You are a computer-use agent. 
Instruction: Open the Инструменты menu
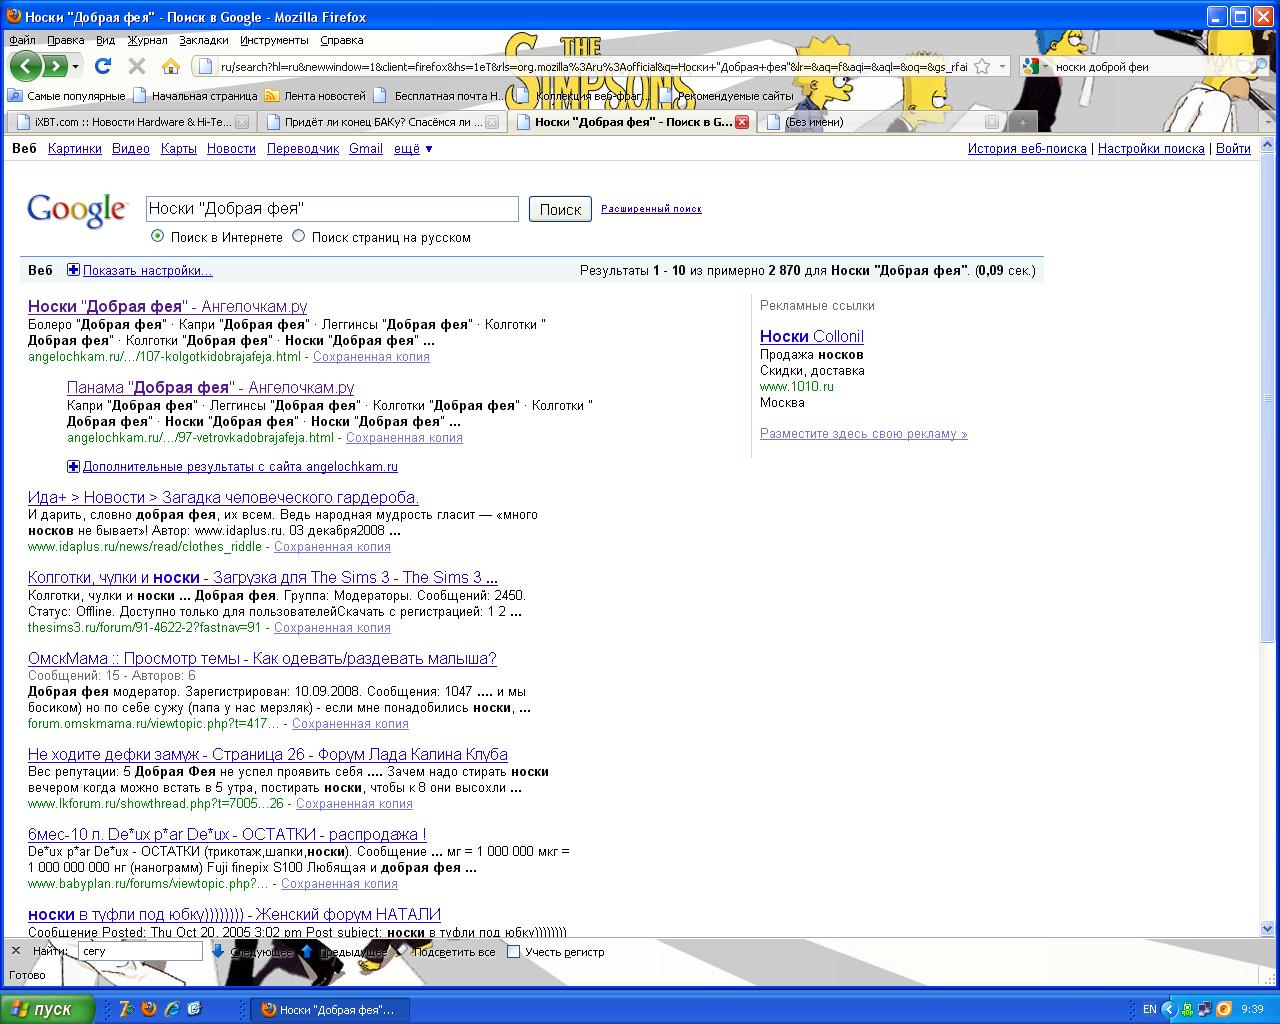tap(274, 40)
